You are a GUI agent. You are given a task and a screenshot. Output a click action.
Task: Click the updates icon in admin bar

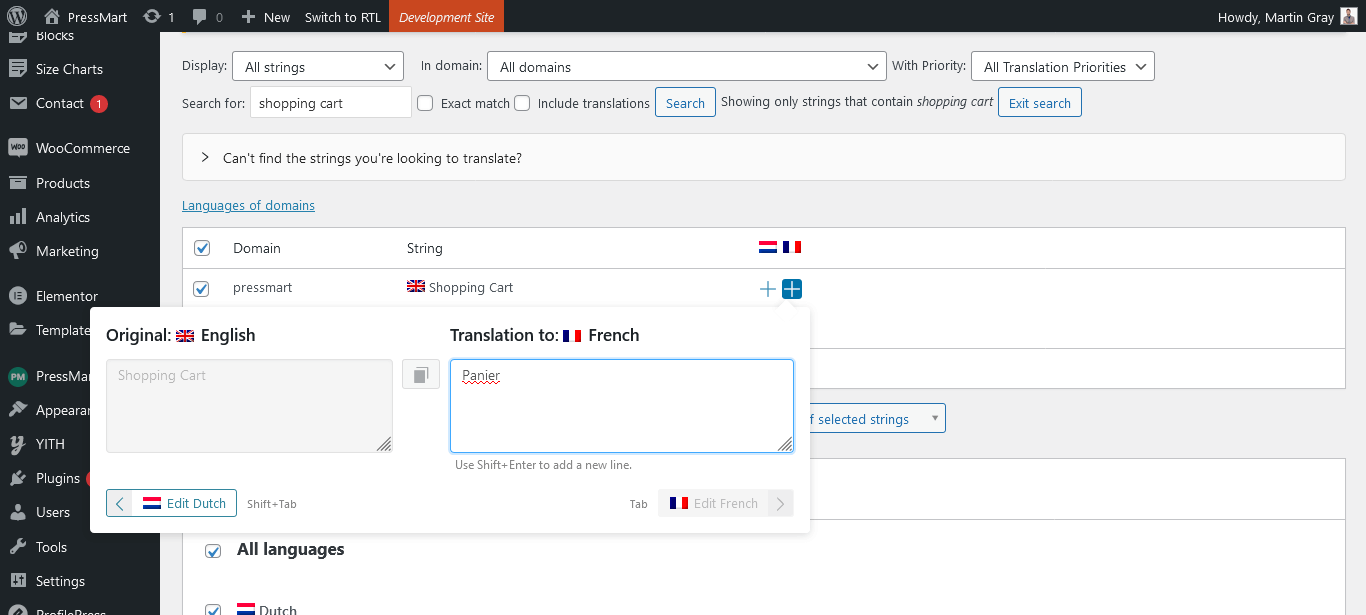pos(158,17)
